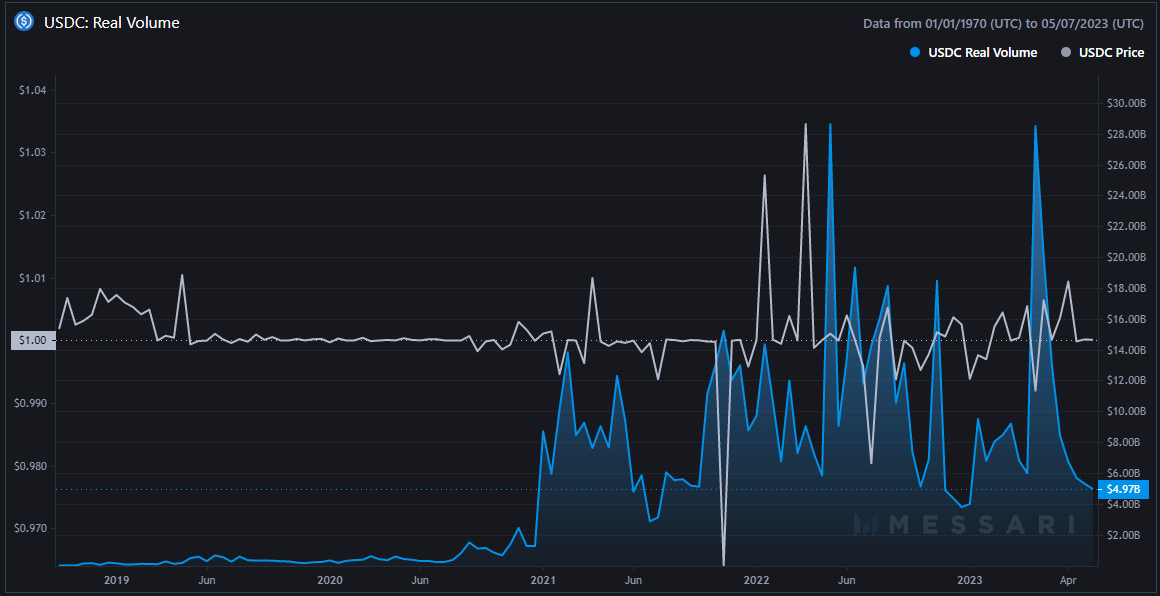Click the $0.990 price axis label
The image size is (1160, 596).
point(31,404)
